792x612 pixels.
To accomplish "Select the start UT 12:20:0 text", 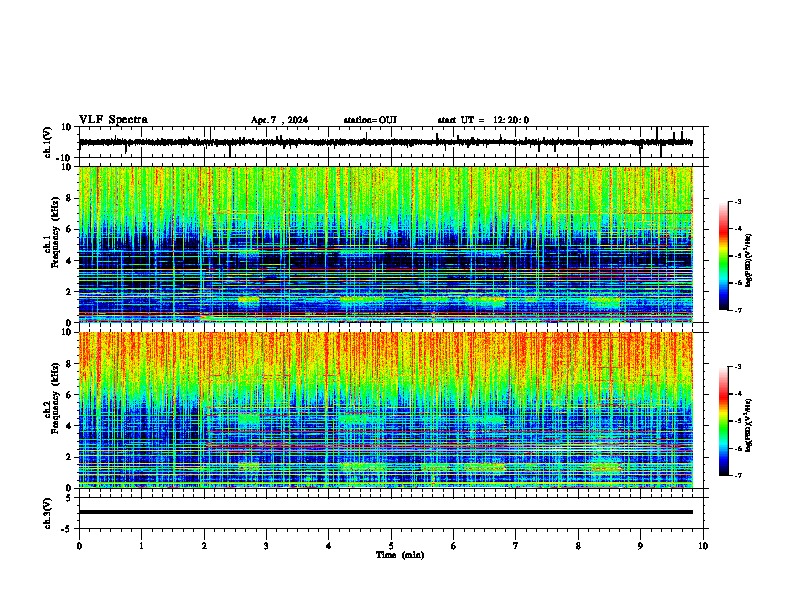I will pyautogui.click(x=483, y=120).
